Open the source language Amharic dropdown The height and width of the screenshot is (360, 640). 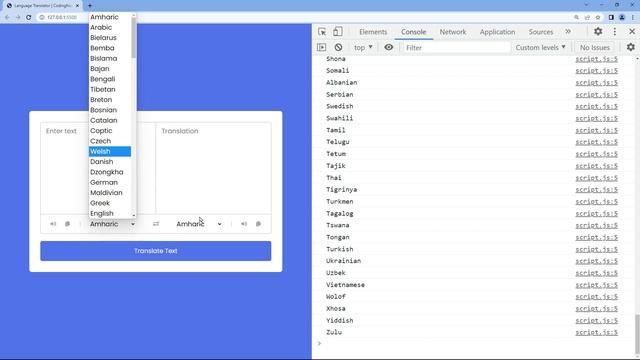point(112,224)
